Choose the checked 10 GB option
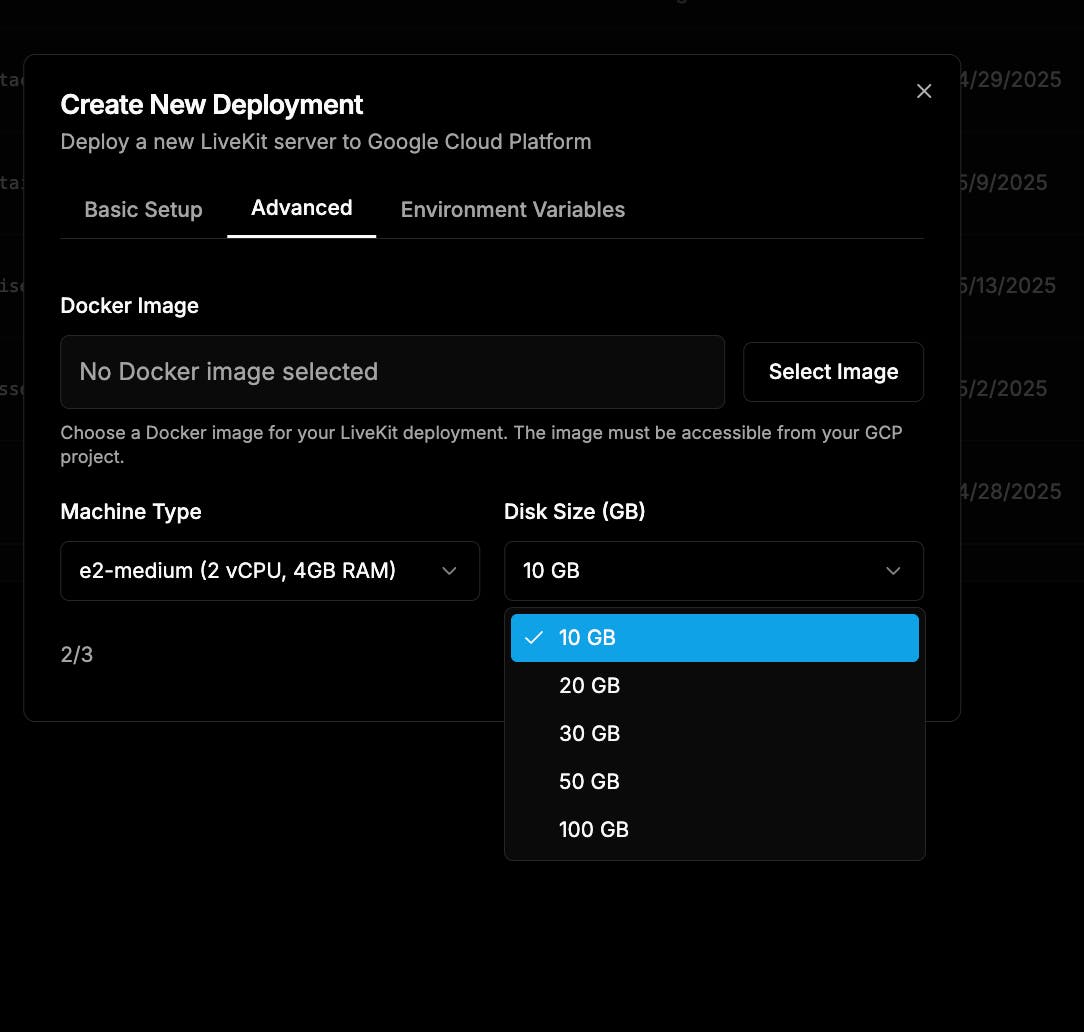This screenshot has height=1032, width=1084. [714, 638]
